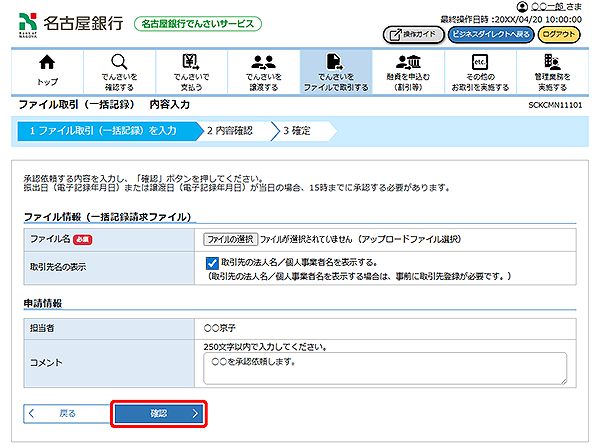Select step 1 ファイル取引(一括記録)を入力

[102, 130]
